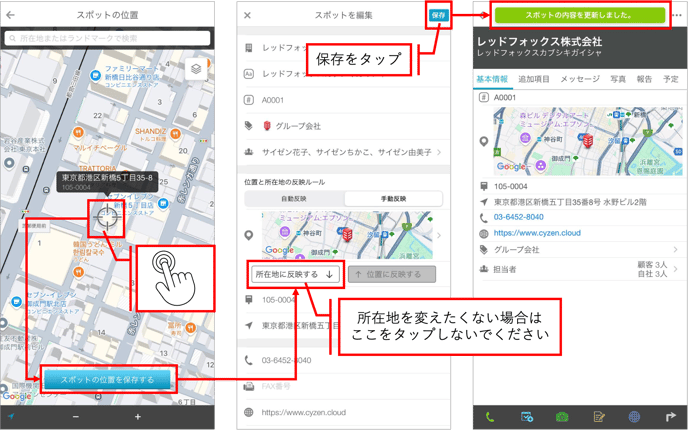Expand the 担当者 list chevron in the edit screen
The height and width of the screenshot is (430, 688).
point(439,152)
